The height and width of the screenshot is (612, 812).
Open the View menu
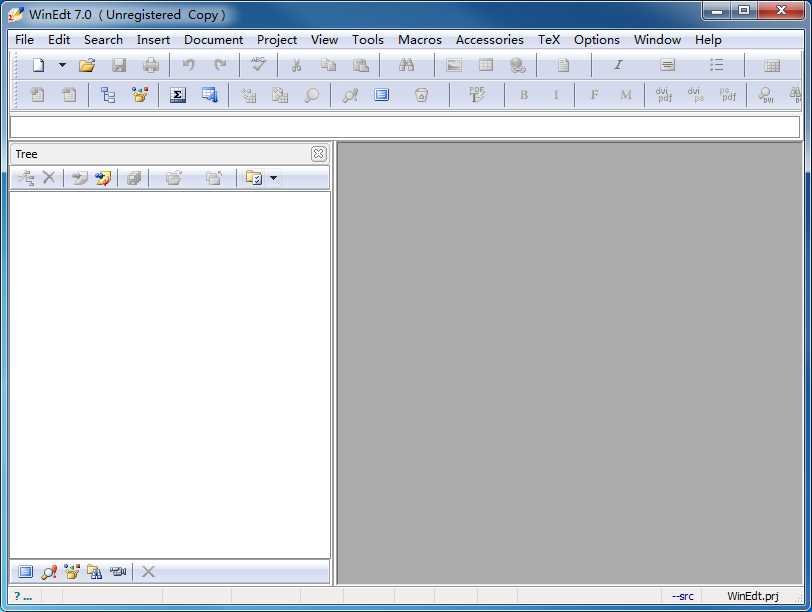point(324,40)
